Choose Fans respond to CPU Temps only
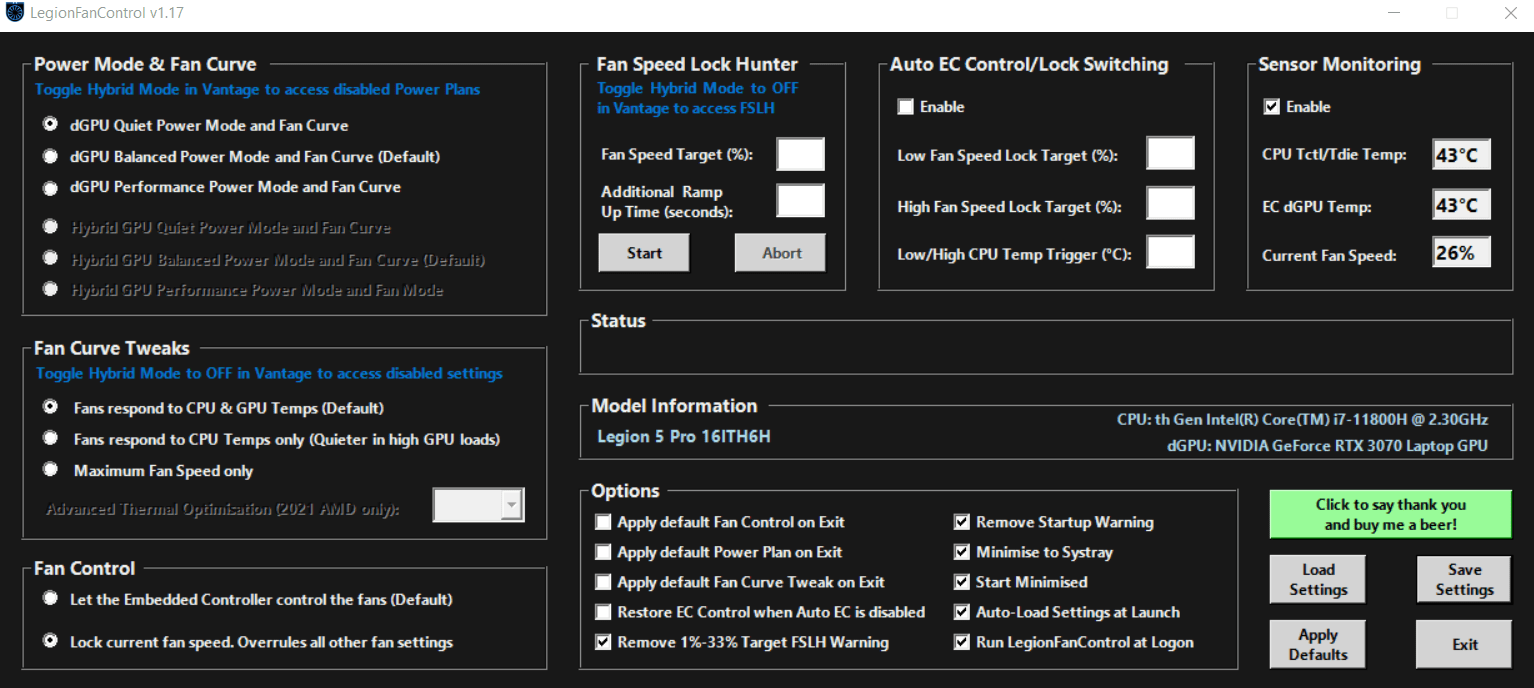Screen dimensions: 1534x688 (50, 438)
